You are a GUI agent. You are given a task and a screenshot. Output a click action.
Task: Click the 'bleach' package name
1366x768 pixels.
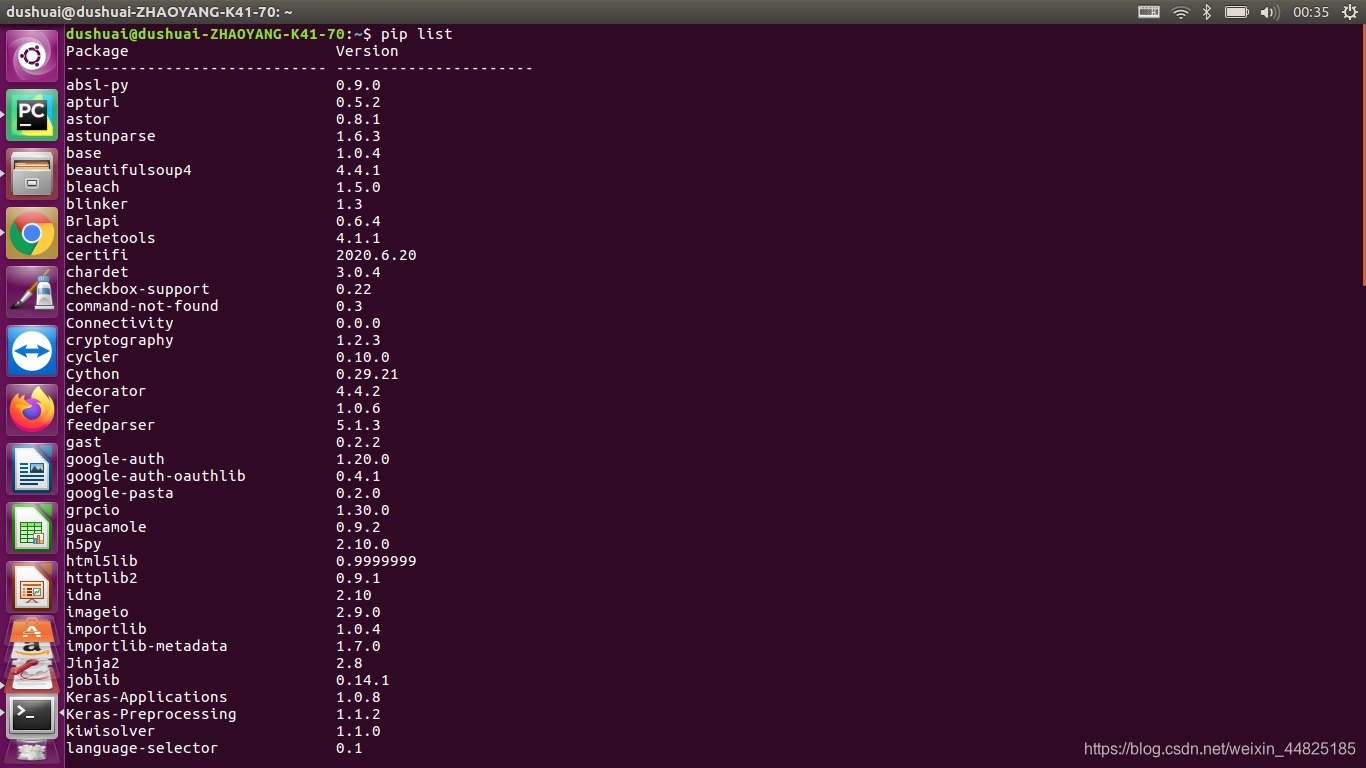[93, 187]
